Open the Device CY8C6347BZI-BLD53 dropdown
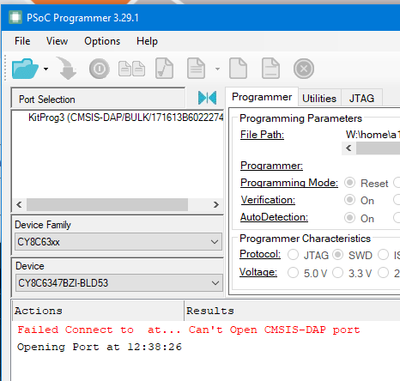Viewport: 400px width, 381px height. (x=118, y=283)
